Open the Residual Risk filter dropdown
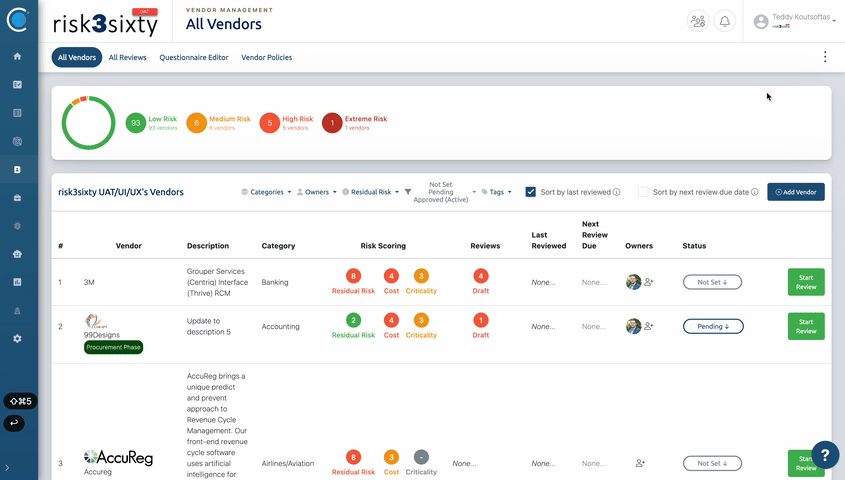This screenshot has height=480, width=845. pos(371,192)
